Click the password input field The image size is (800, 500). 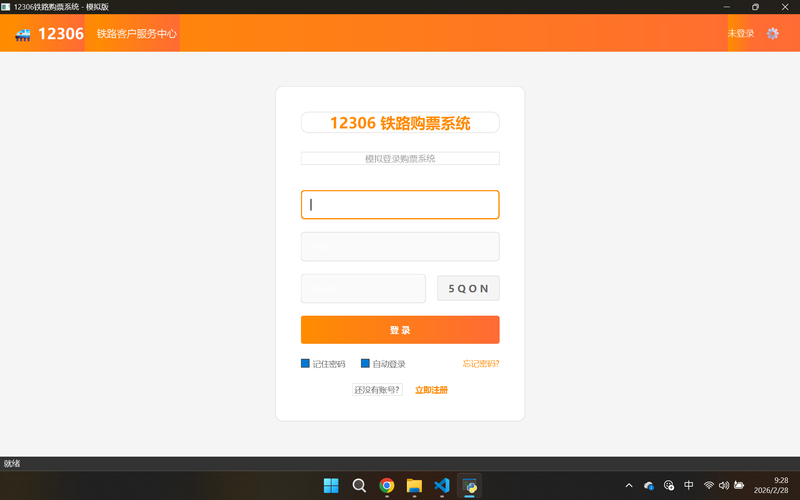click(x=400, y=246)
